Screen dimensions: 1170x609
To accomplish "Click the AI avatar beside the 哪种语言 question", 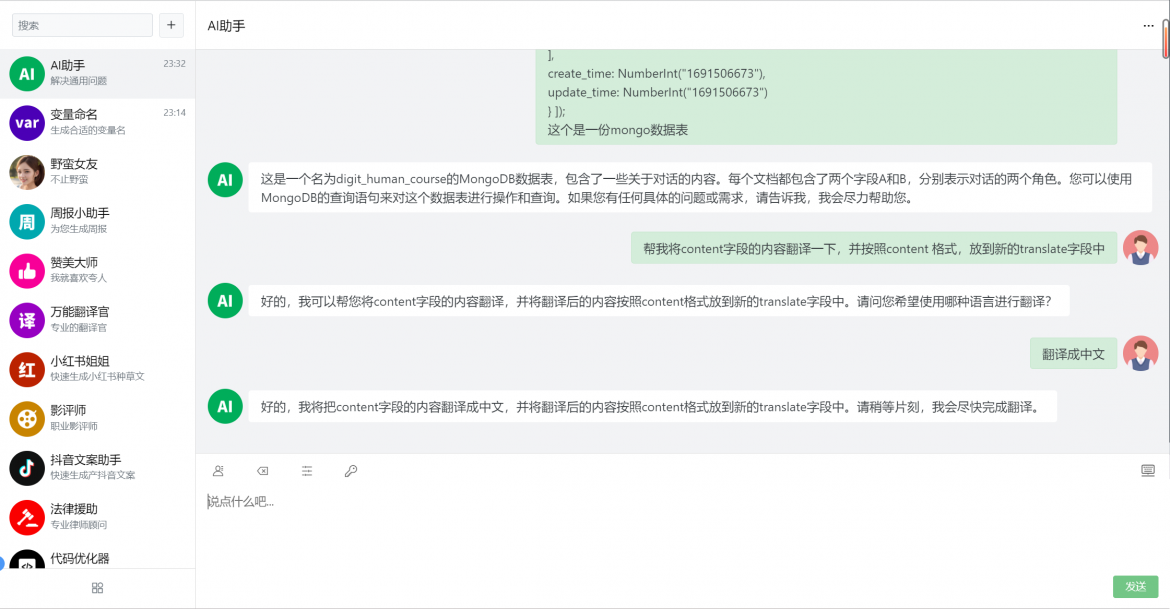I will click(x=225, y=301).
